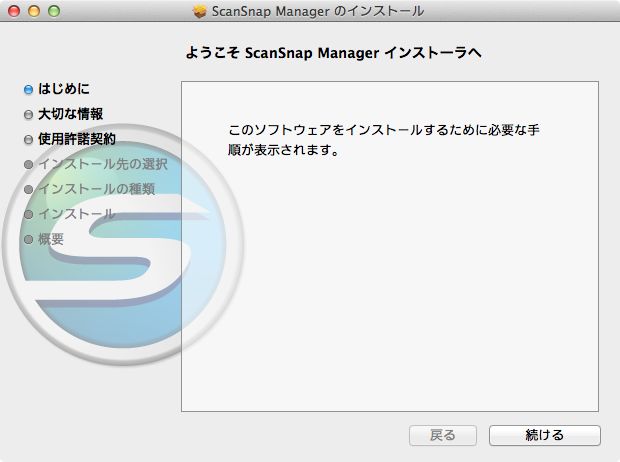Select the 使用許諾契約 step in sidebar
Screen dimensions: 620x462
77,139
